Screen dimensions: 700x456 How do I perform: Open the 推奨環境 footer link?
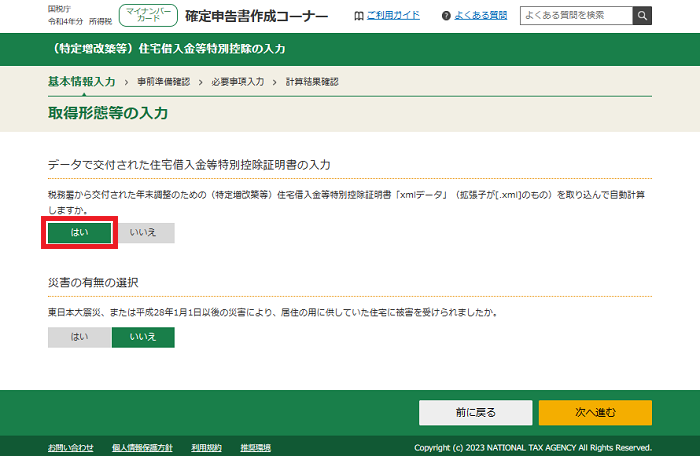254,447
